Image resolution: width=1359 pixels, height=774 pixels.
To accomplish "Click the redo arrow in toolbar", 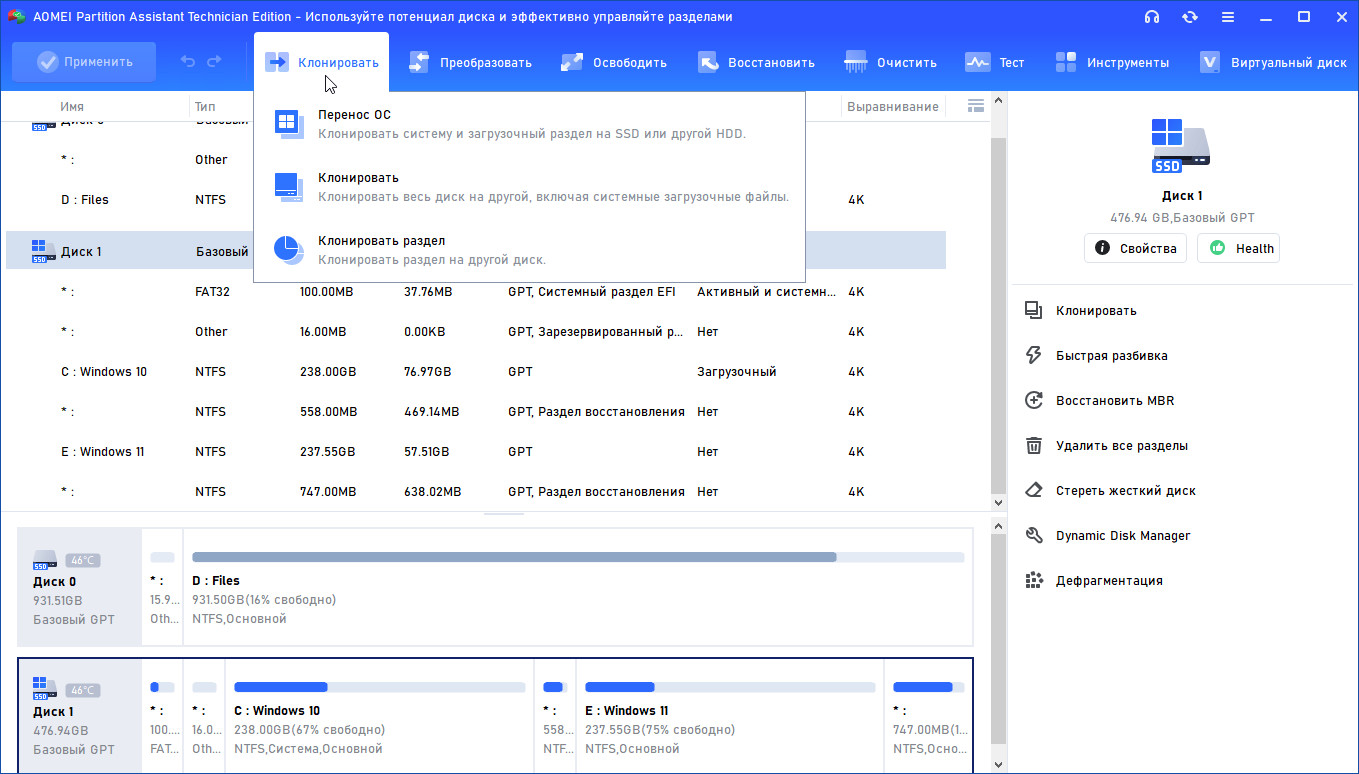I will [214, 62].
